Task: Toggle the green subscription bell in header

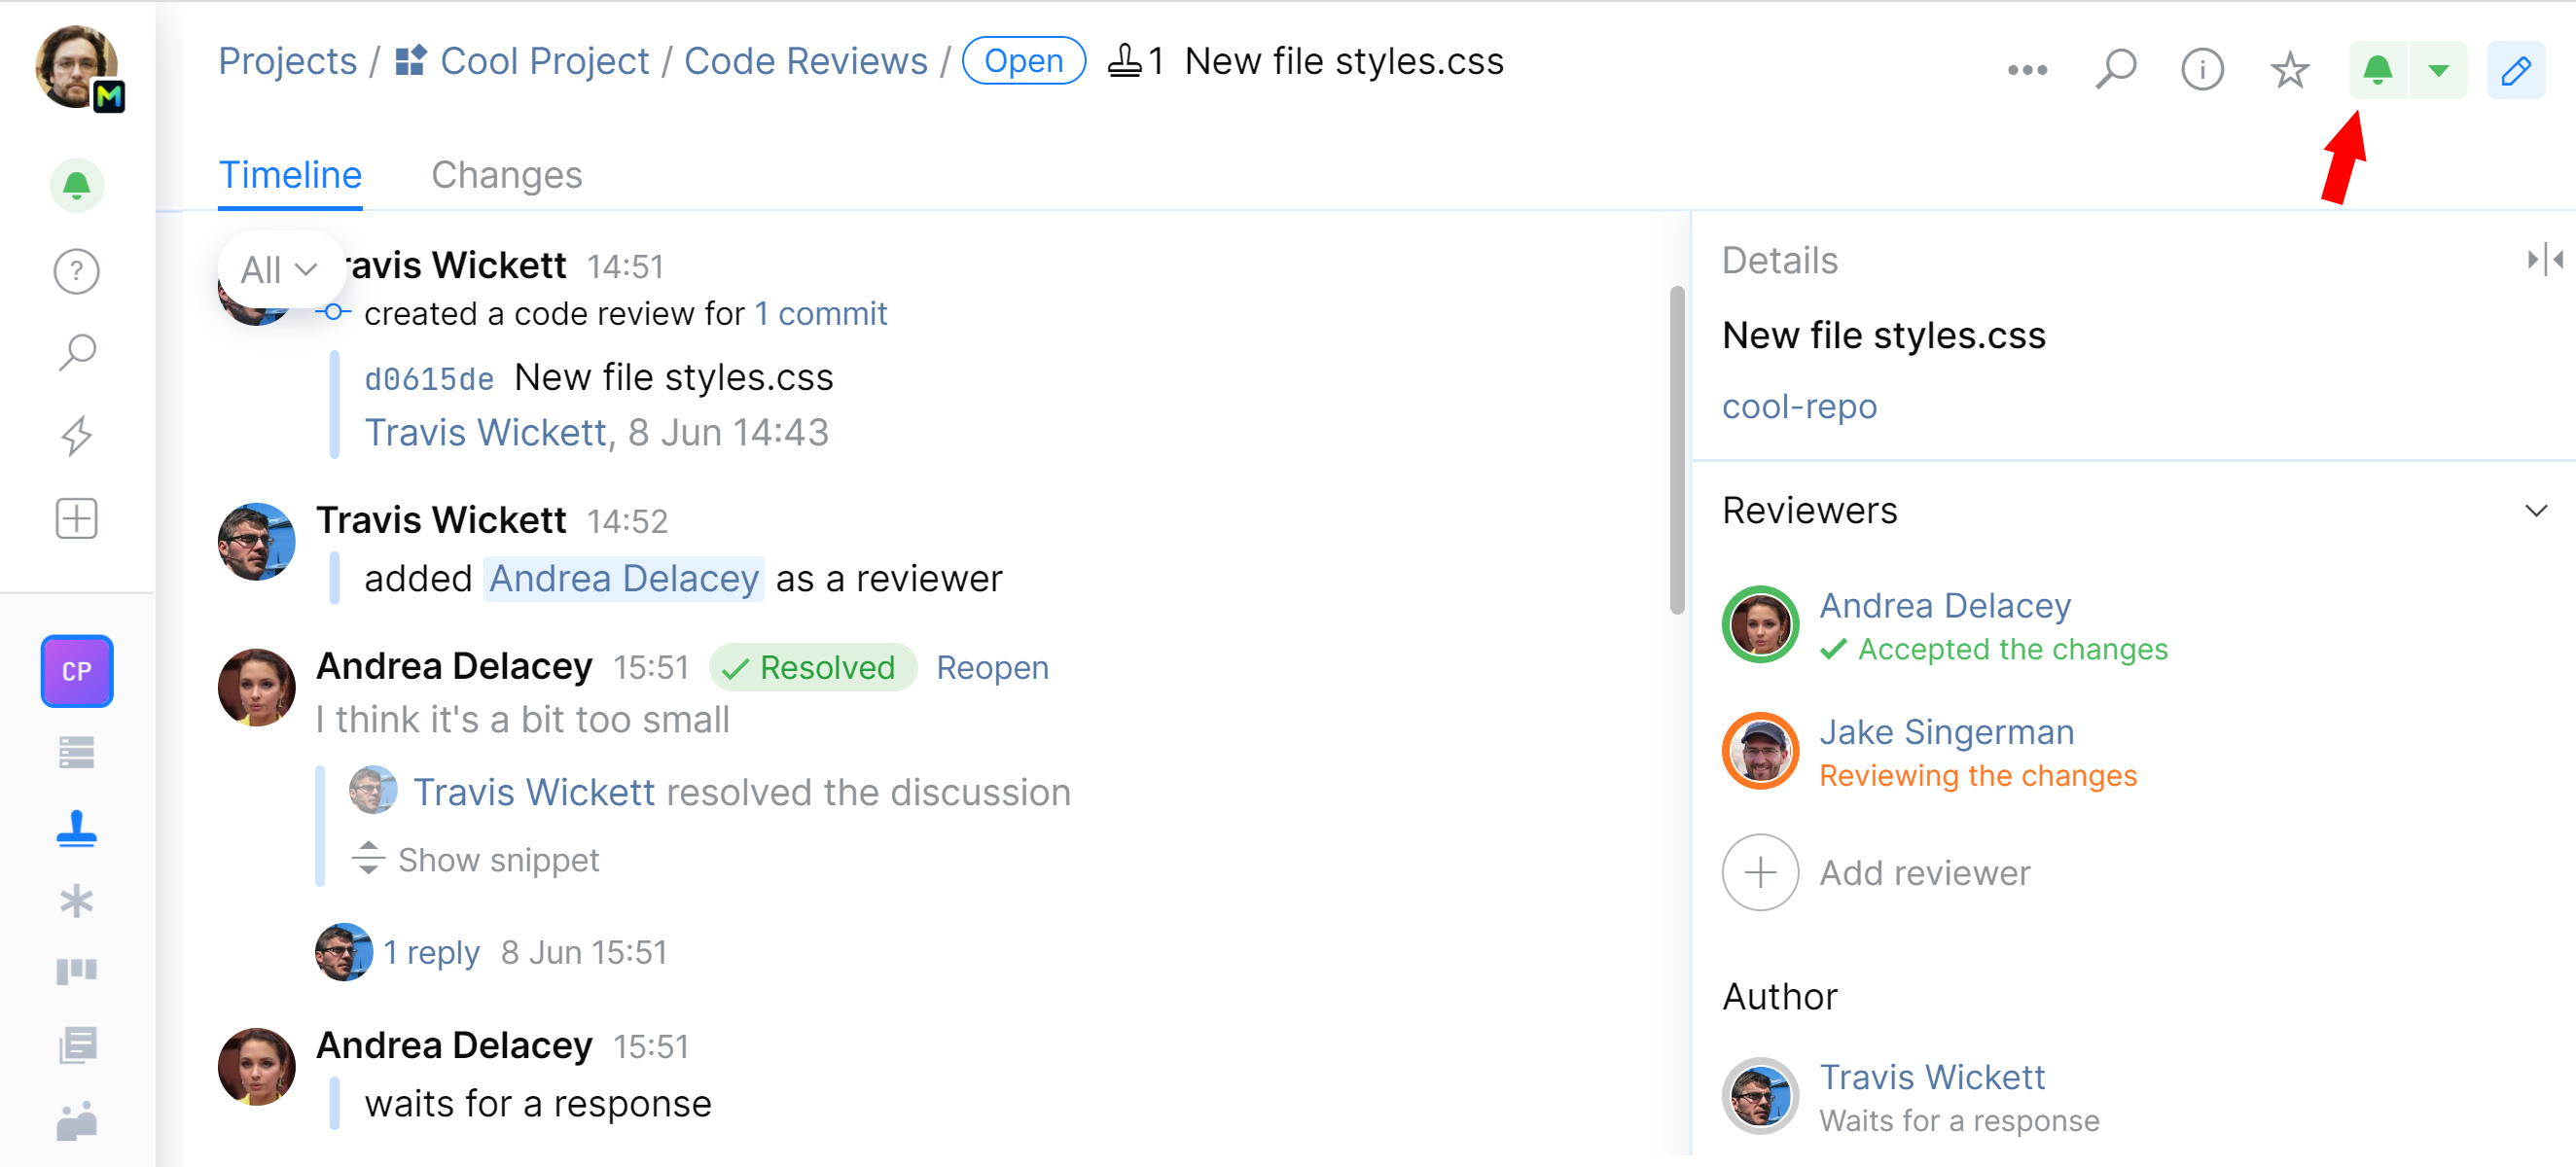Action: click(x=2377, y=70)
